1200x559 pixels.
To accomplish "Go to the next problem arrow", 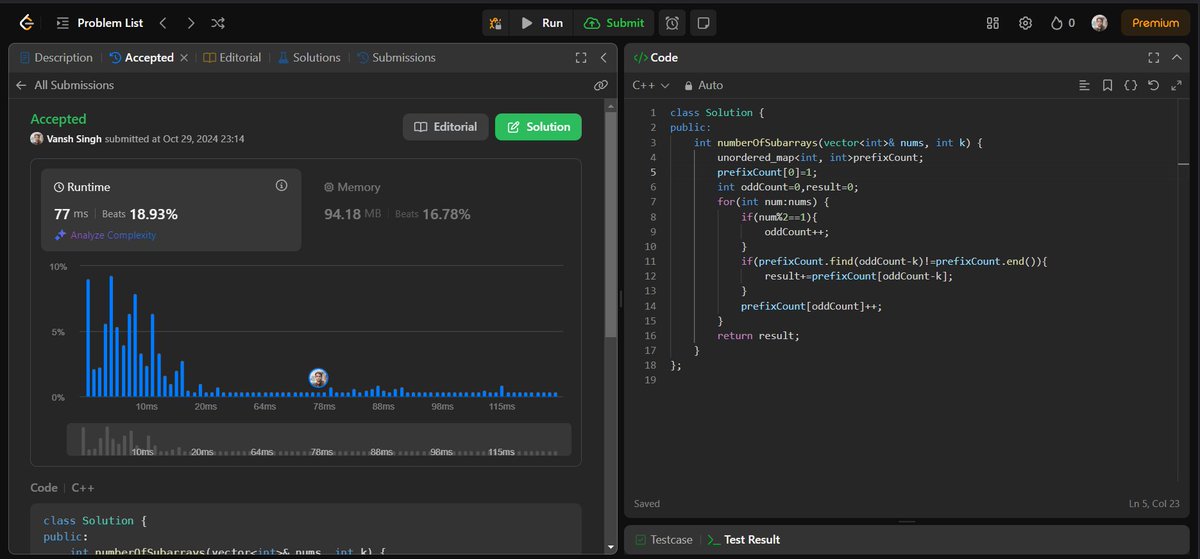I will coord(190,22).
